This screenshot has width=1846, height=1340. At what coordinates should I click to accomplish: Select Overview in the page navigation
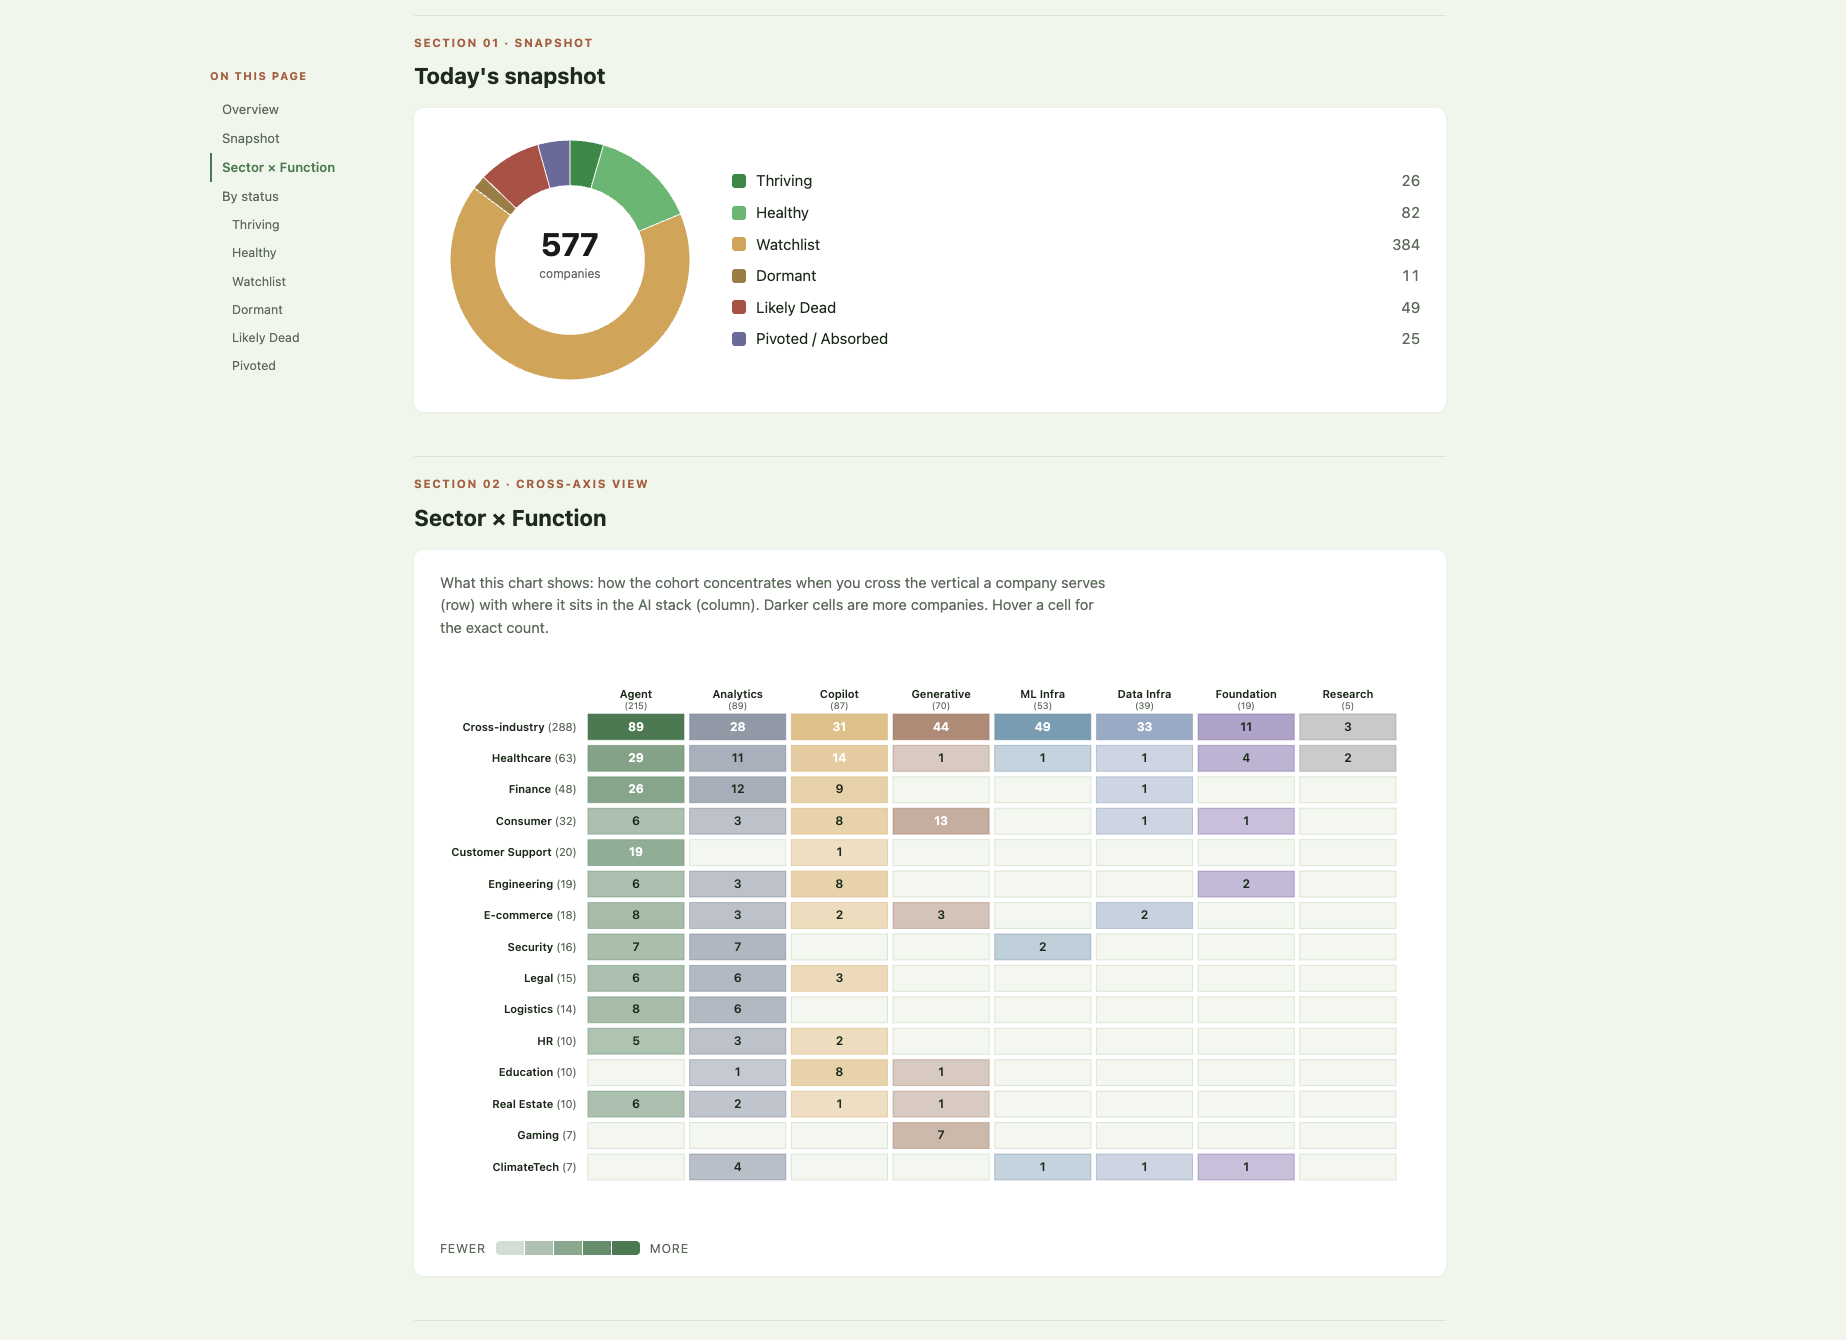250,109
